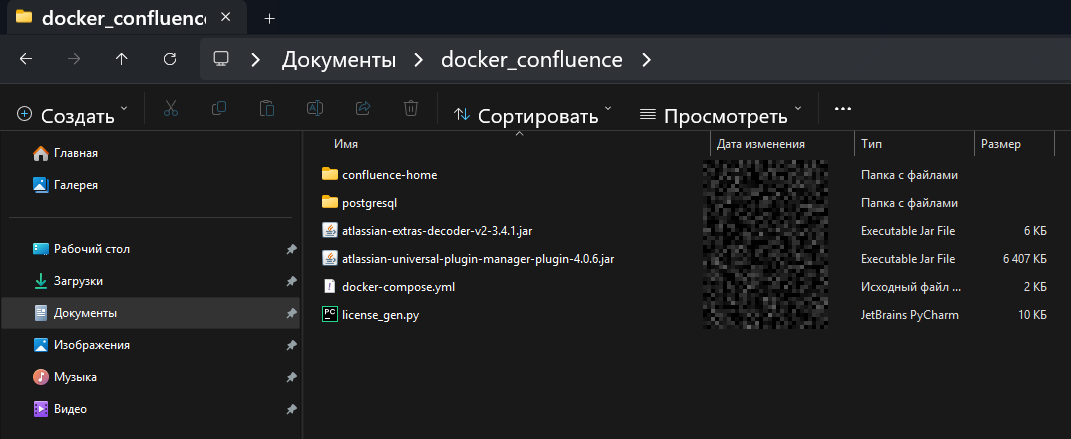The width and height of the screenshot is (1071, 439).
Task: Sort by the Размер column header
Action: point(1001,144)
